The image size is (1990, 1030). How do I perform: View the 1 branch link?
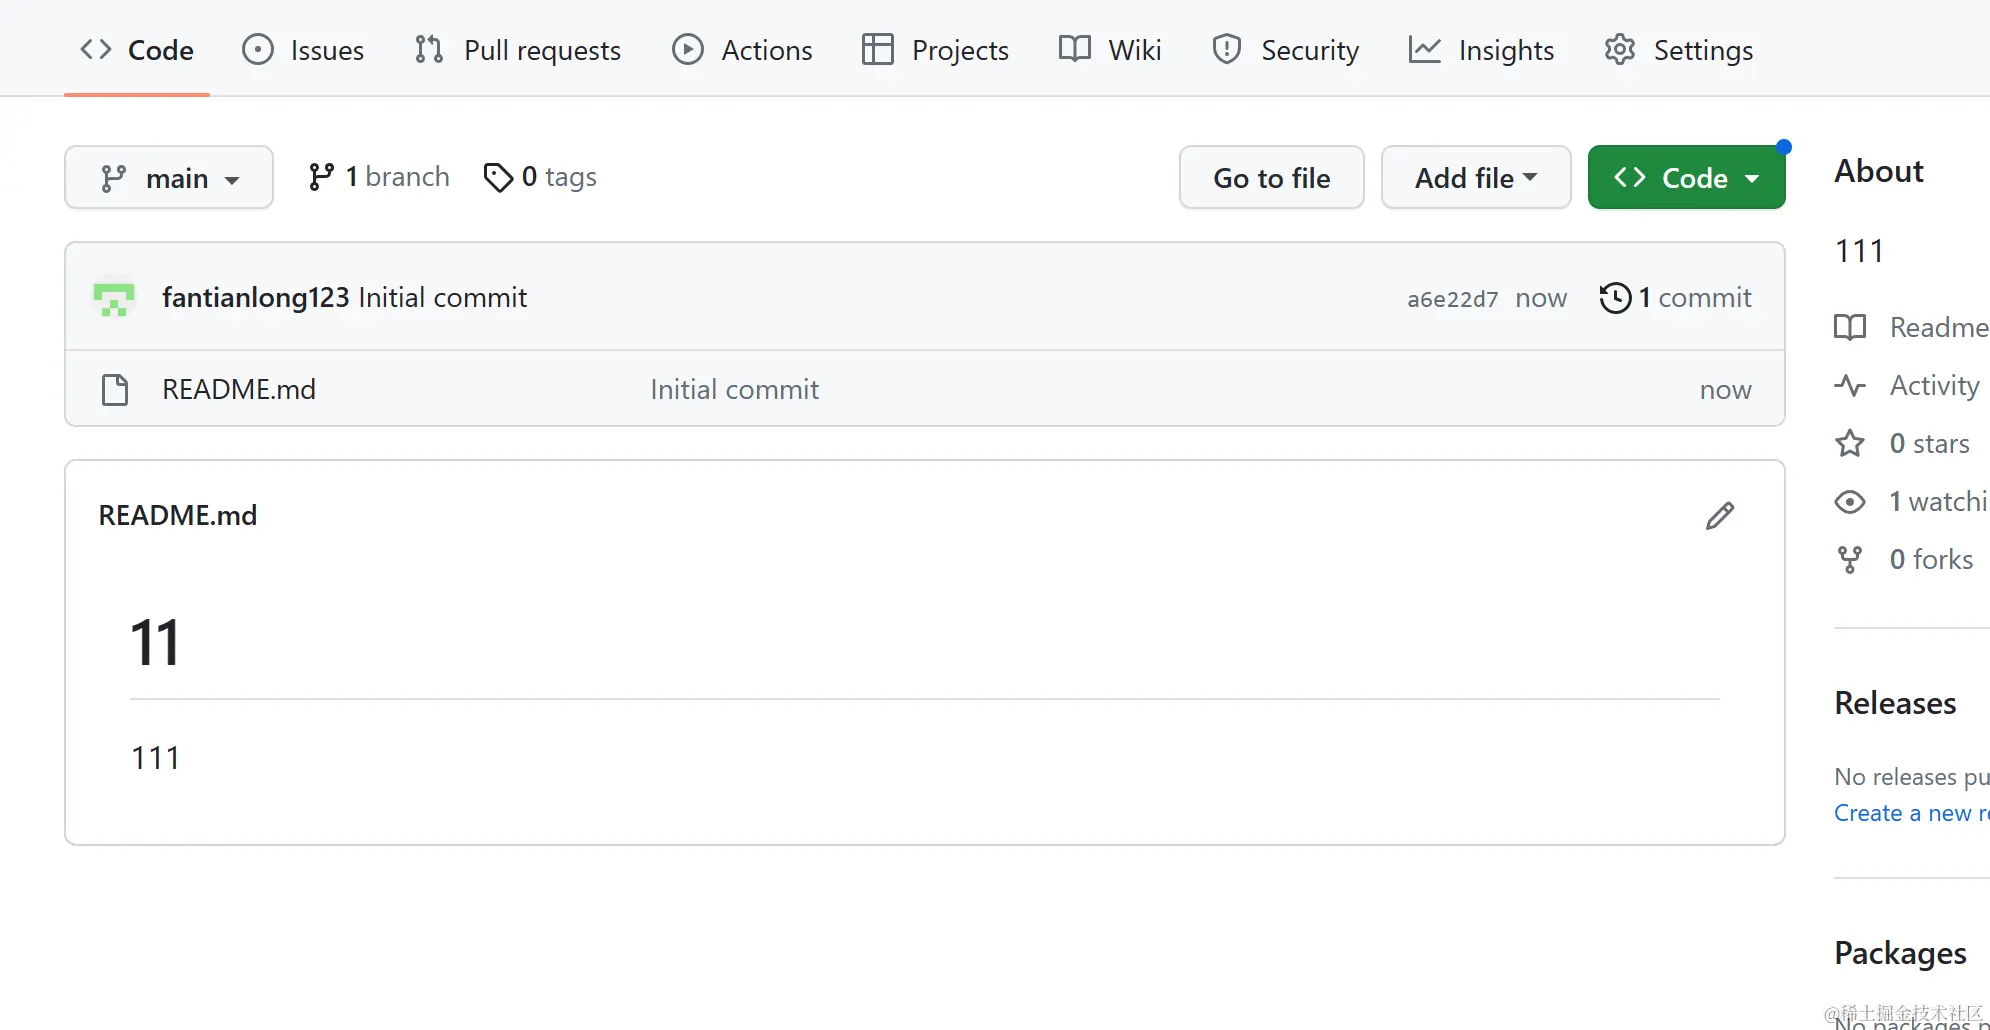coord(380,177)
